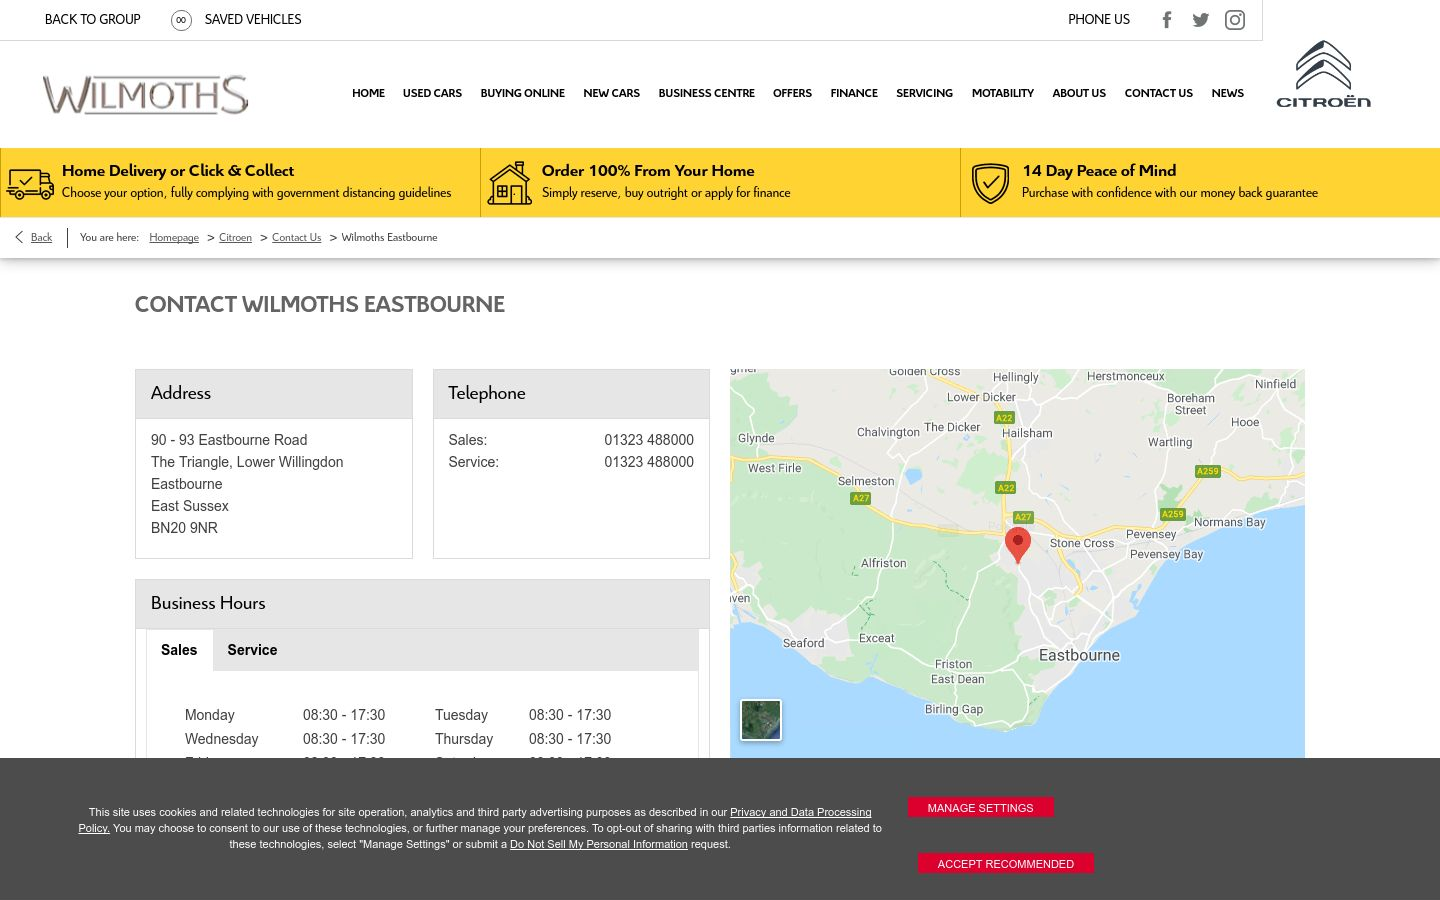Open the Facebook social icon
This screenshot has width=1440, height=900.
(1167, 20)
